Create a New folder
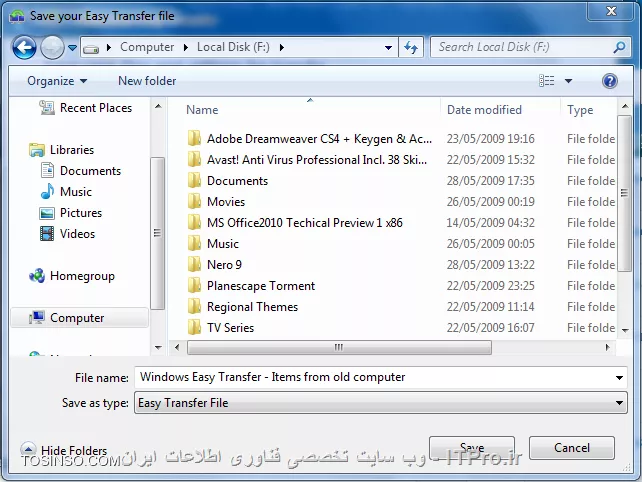The width and height of the screenshot is (642, 482). pyautogui.click(x=147, y=81)
